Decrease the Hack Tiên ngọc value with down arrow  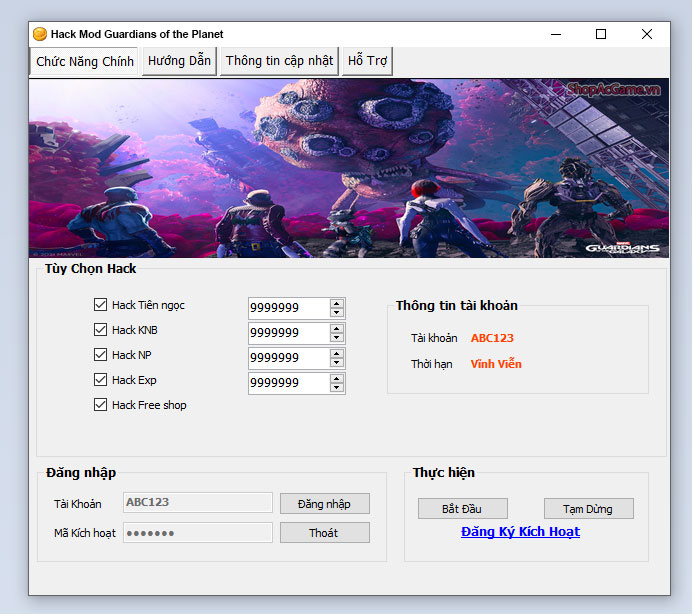click(337, 312)
